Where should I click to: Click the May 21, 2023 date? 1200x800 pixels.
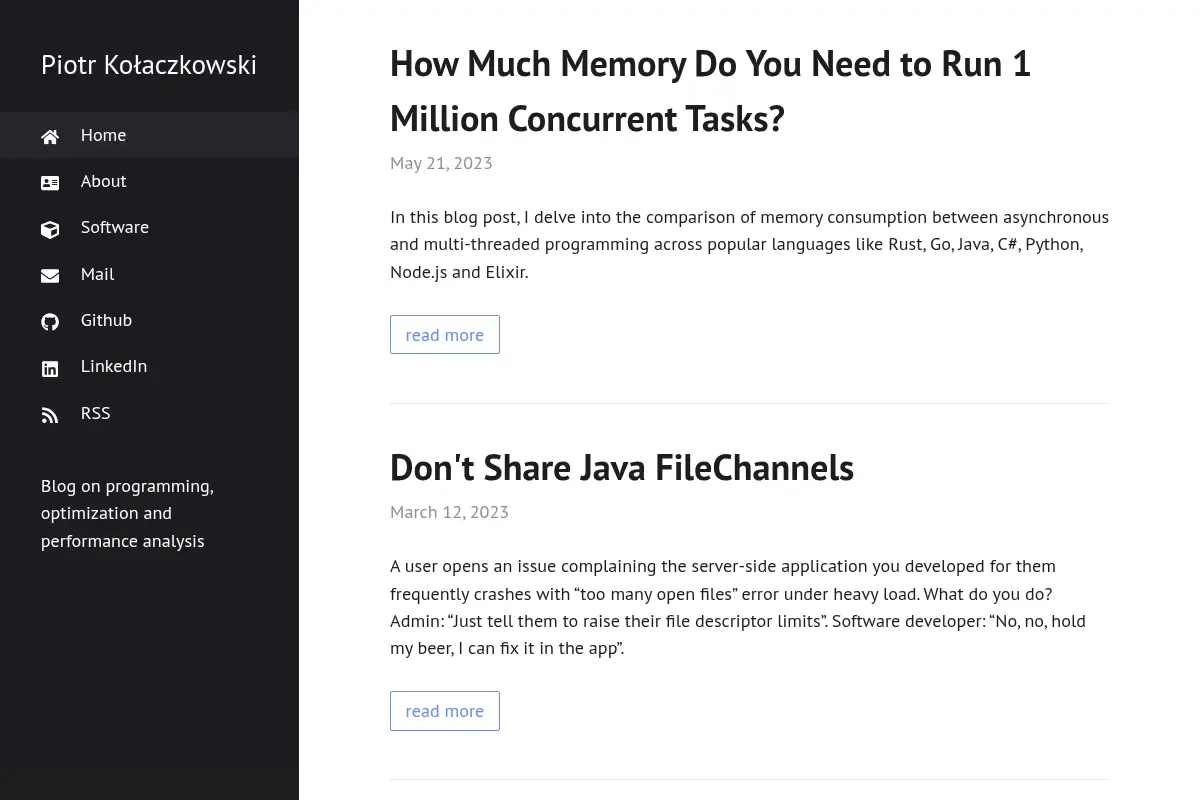point(441,163)
